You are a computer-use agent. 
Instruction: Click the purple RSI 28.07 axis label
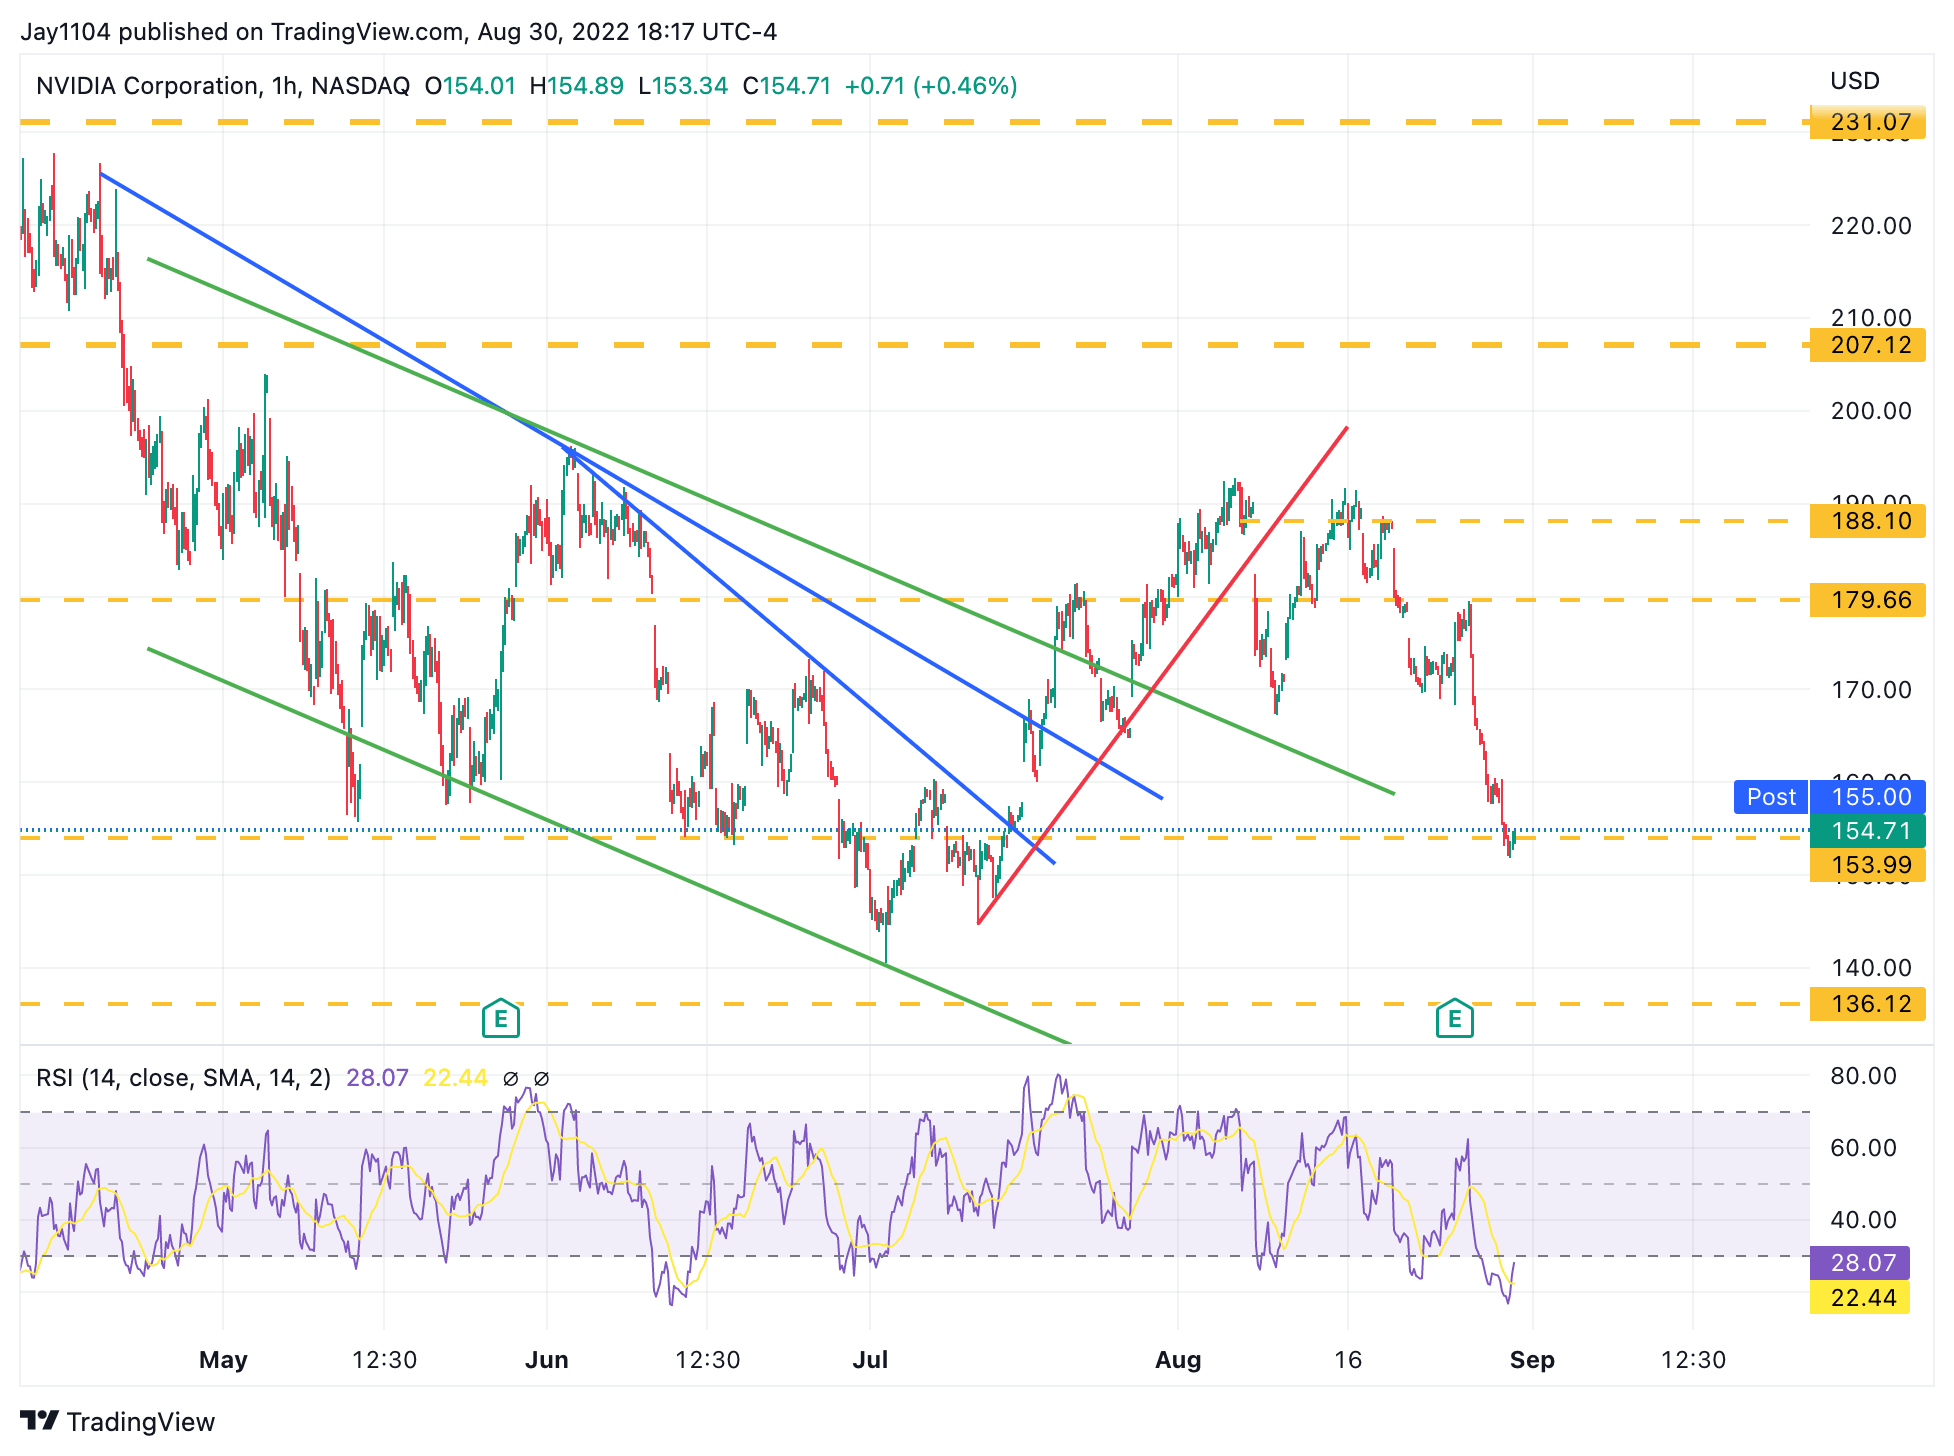(1860, 1263)
